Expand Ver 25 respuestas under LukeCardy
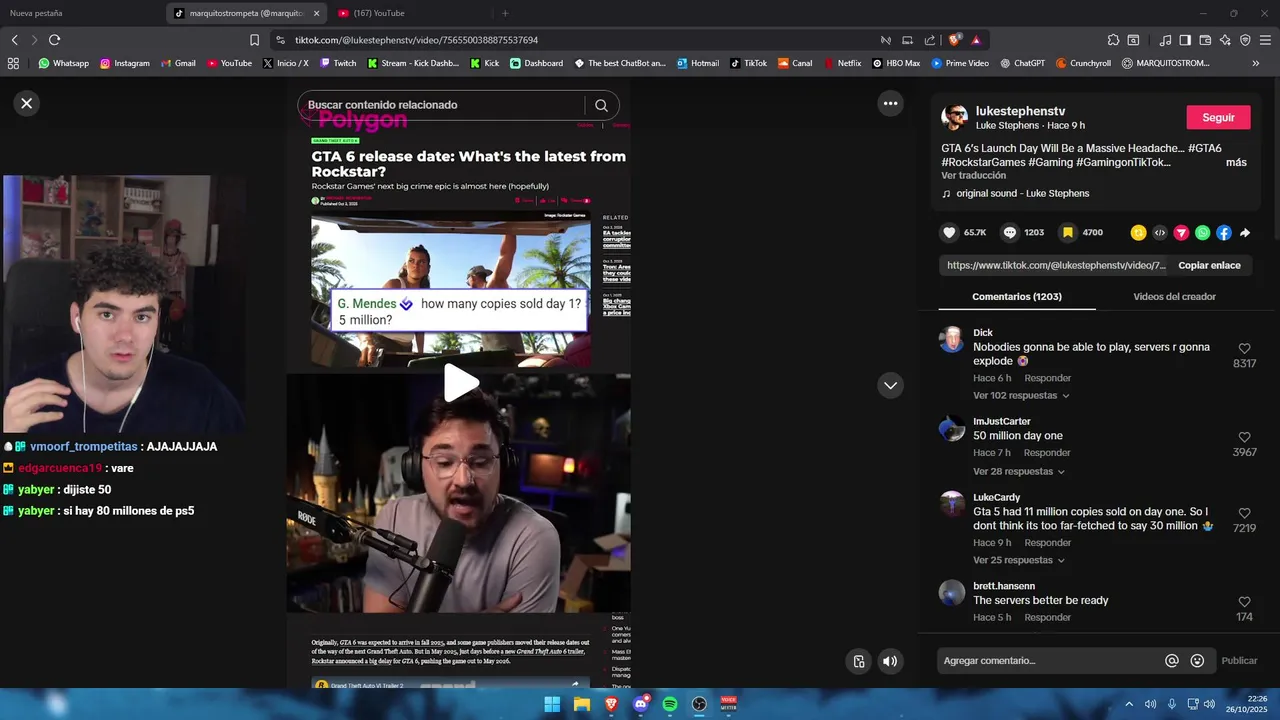 1018,560
